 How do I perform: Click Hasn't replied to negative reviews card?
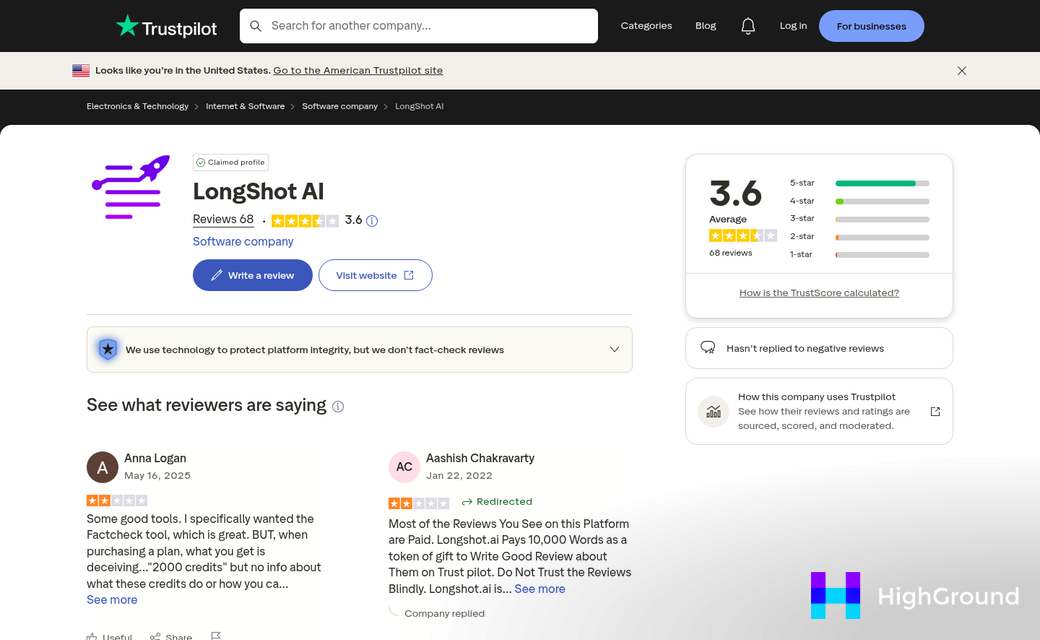[x=819, y=348]
